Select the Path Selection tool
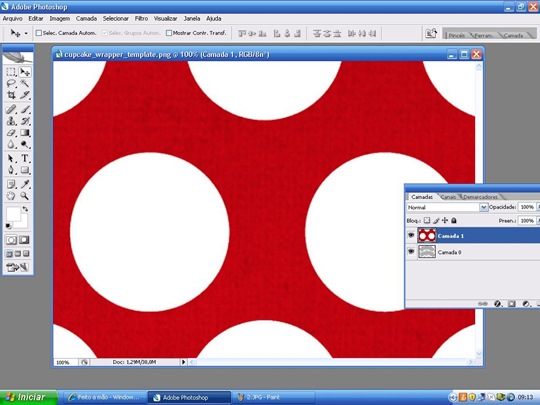 tap(11, 158)
